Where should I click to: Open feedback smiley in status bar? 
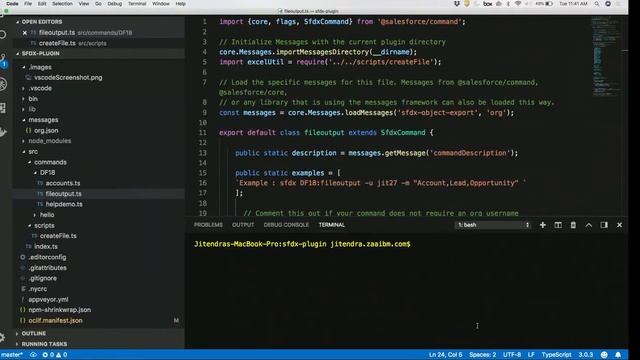point(604,355)
